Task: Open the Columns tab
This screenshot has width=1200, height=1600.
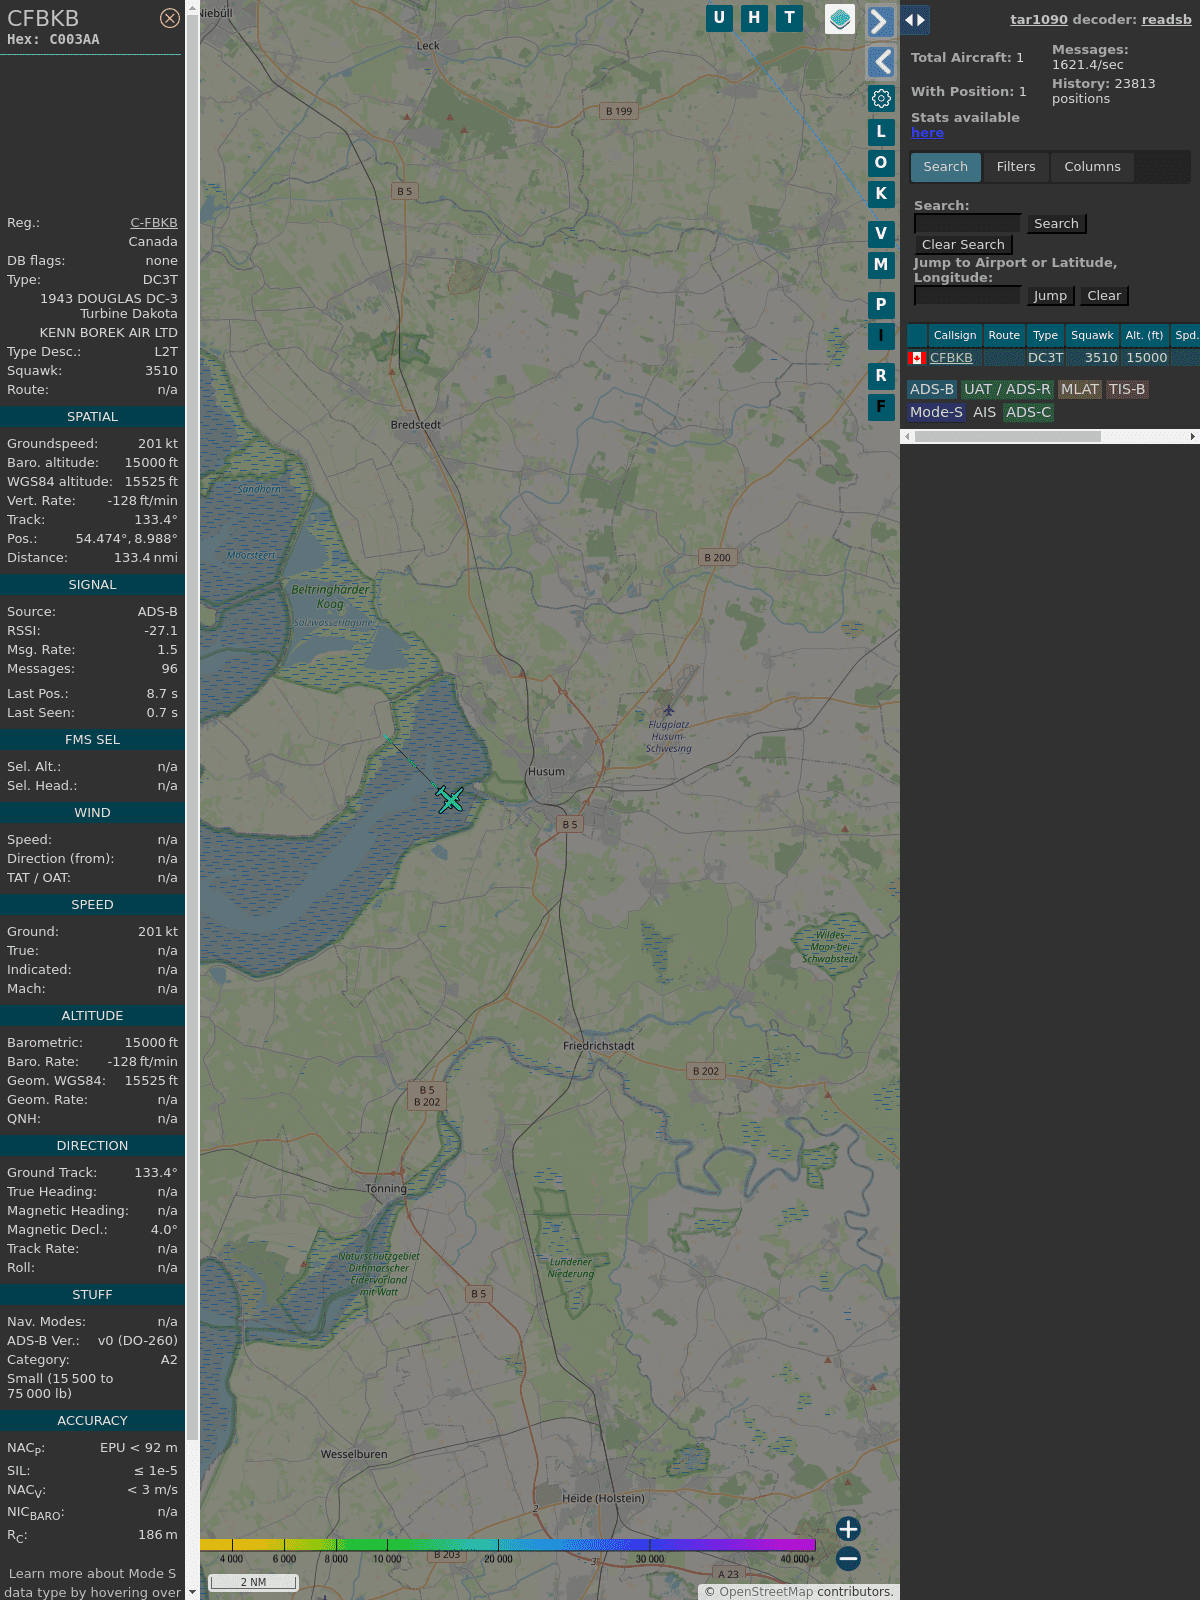Action: [x=1092, y=167]
